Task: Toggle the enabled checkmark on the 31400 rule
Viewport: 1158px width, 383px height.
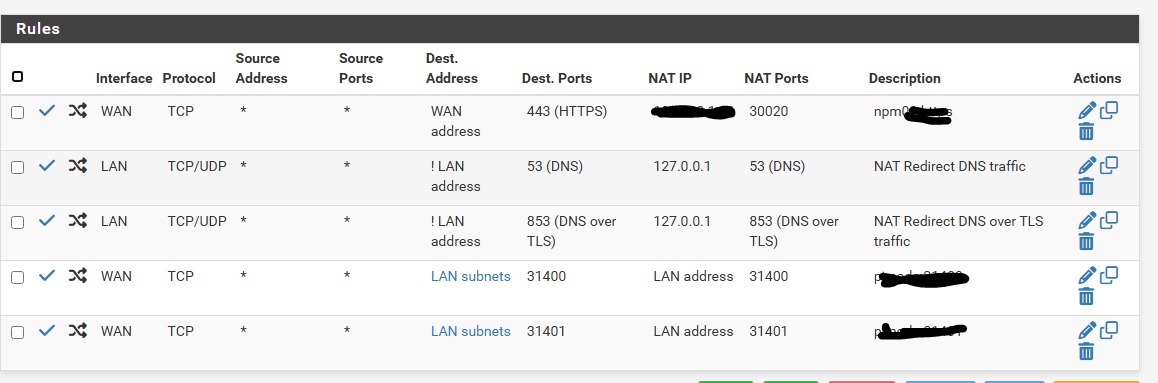Action: click(47, 276)
